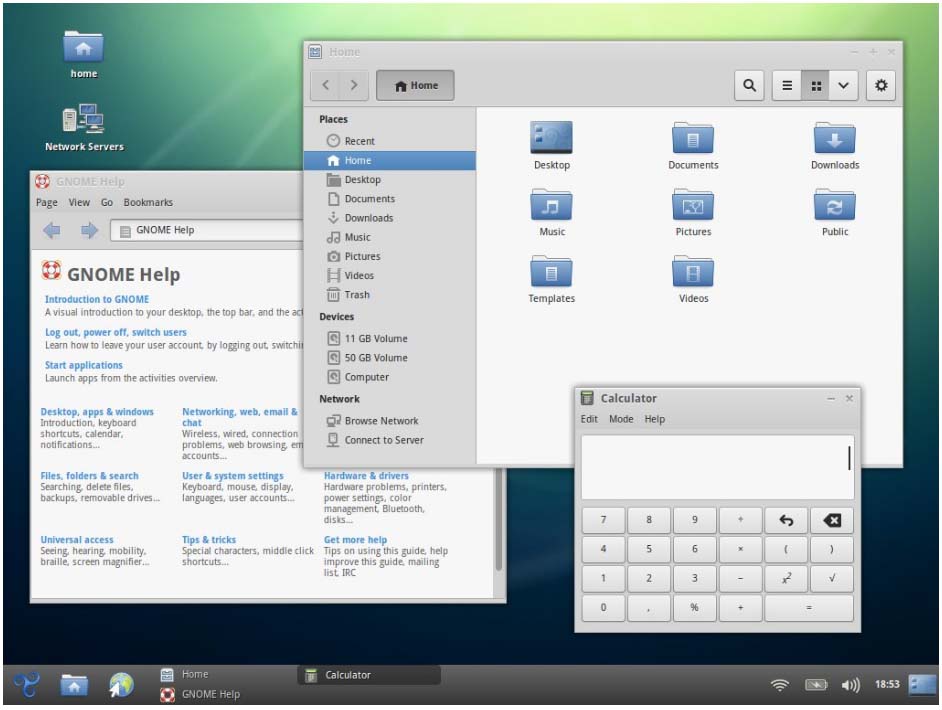Go forward in Files window
This screenshot has width=942, height=710.
click(x=354, y=85)
